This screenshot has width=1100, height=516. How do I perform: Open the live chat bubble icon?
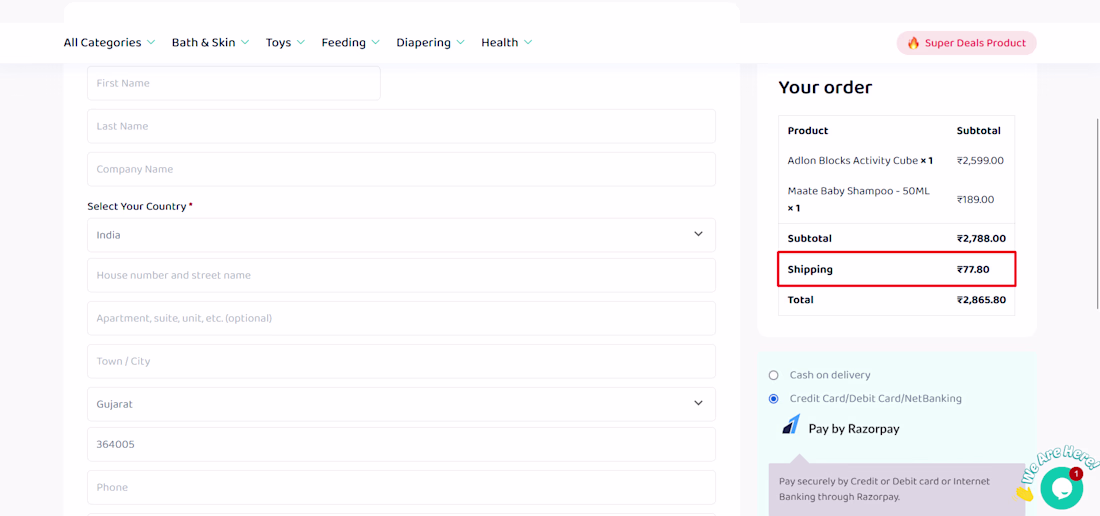pos(1061,488)
